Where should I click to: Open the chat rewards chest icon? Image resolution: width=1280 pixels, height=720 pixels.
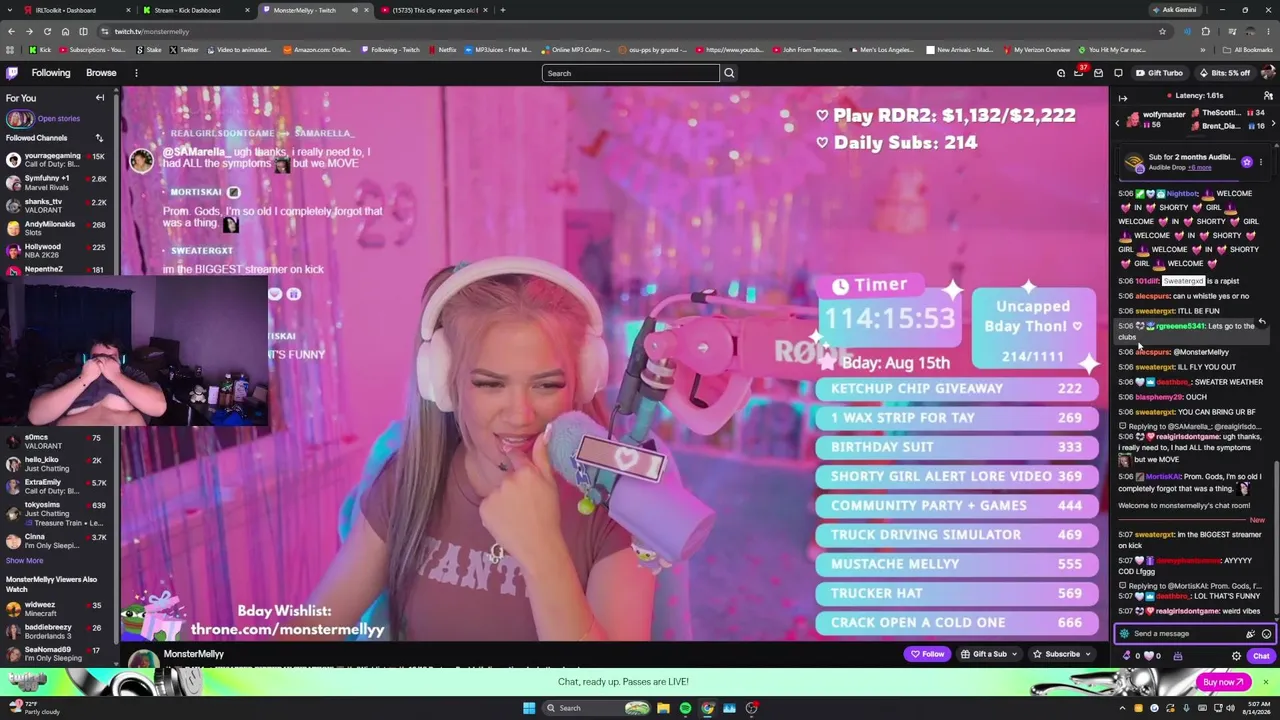click(1177, 657)
